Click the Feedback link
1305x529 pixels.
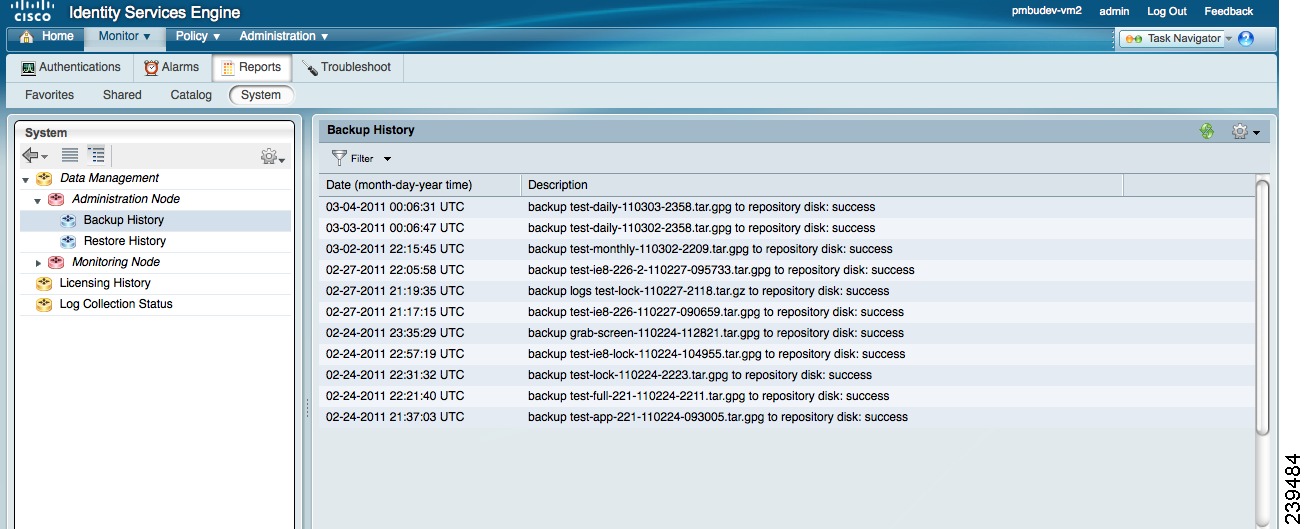[1228, 12]
